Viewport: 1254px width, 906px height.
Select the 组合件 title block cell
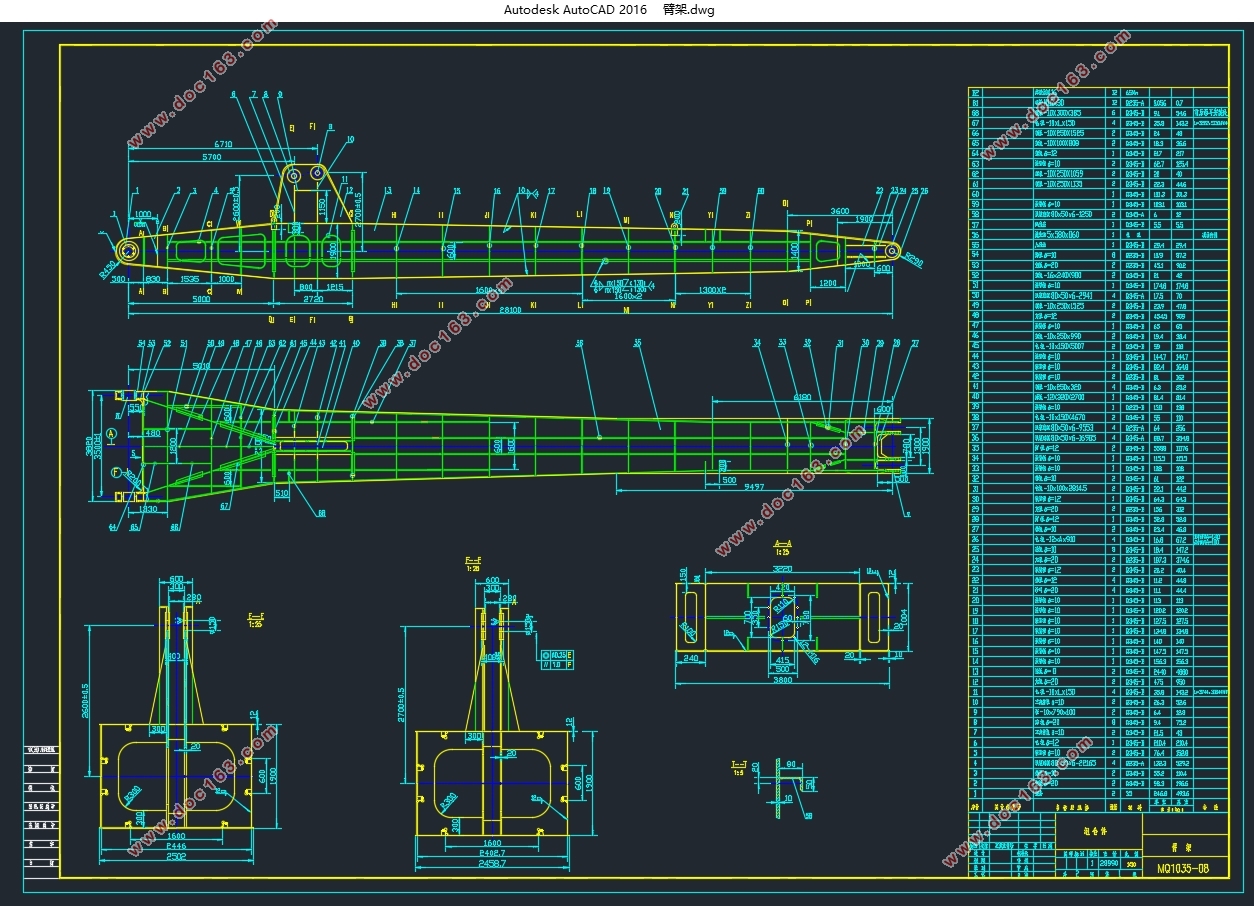tap(1097, 829)
